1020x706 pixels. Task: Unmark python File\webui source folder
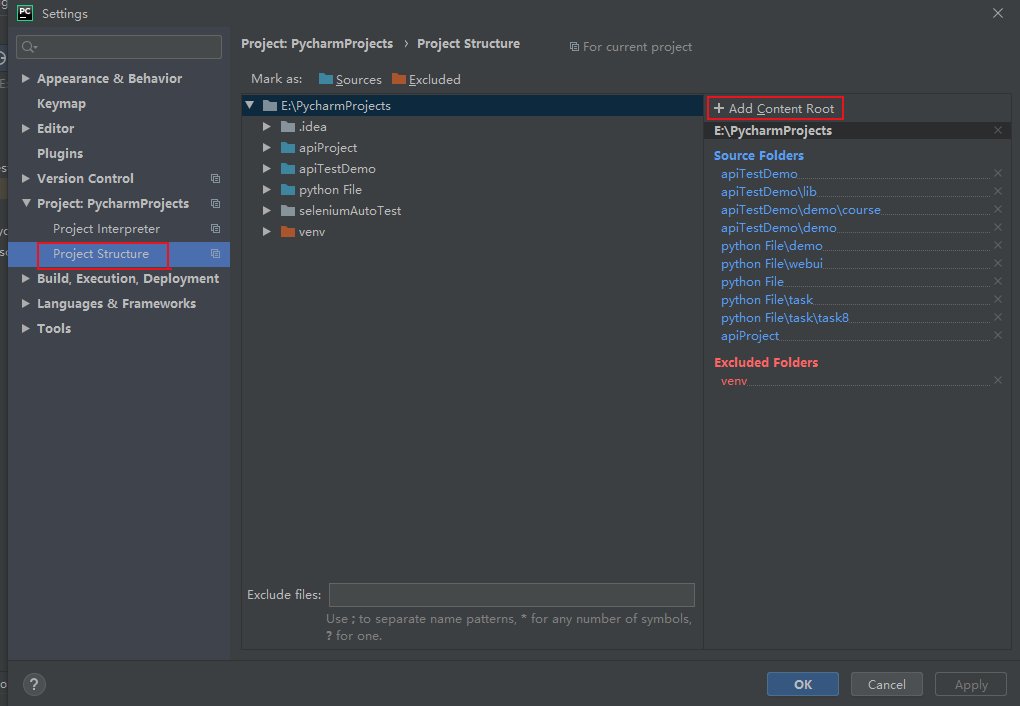[x=997, y=264]
